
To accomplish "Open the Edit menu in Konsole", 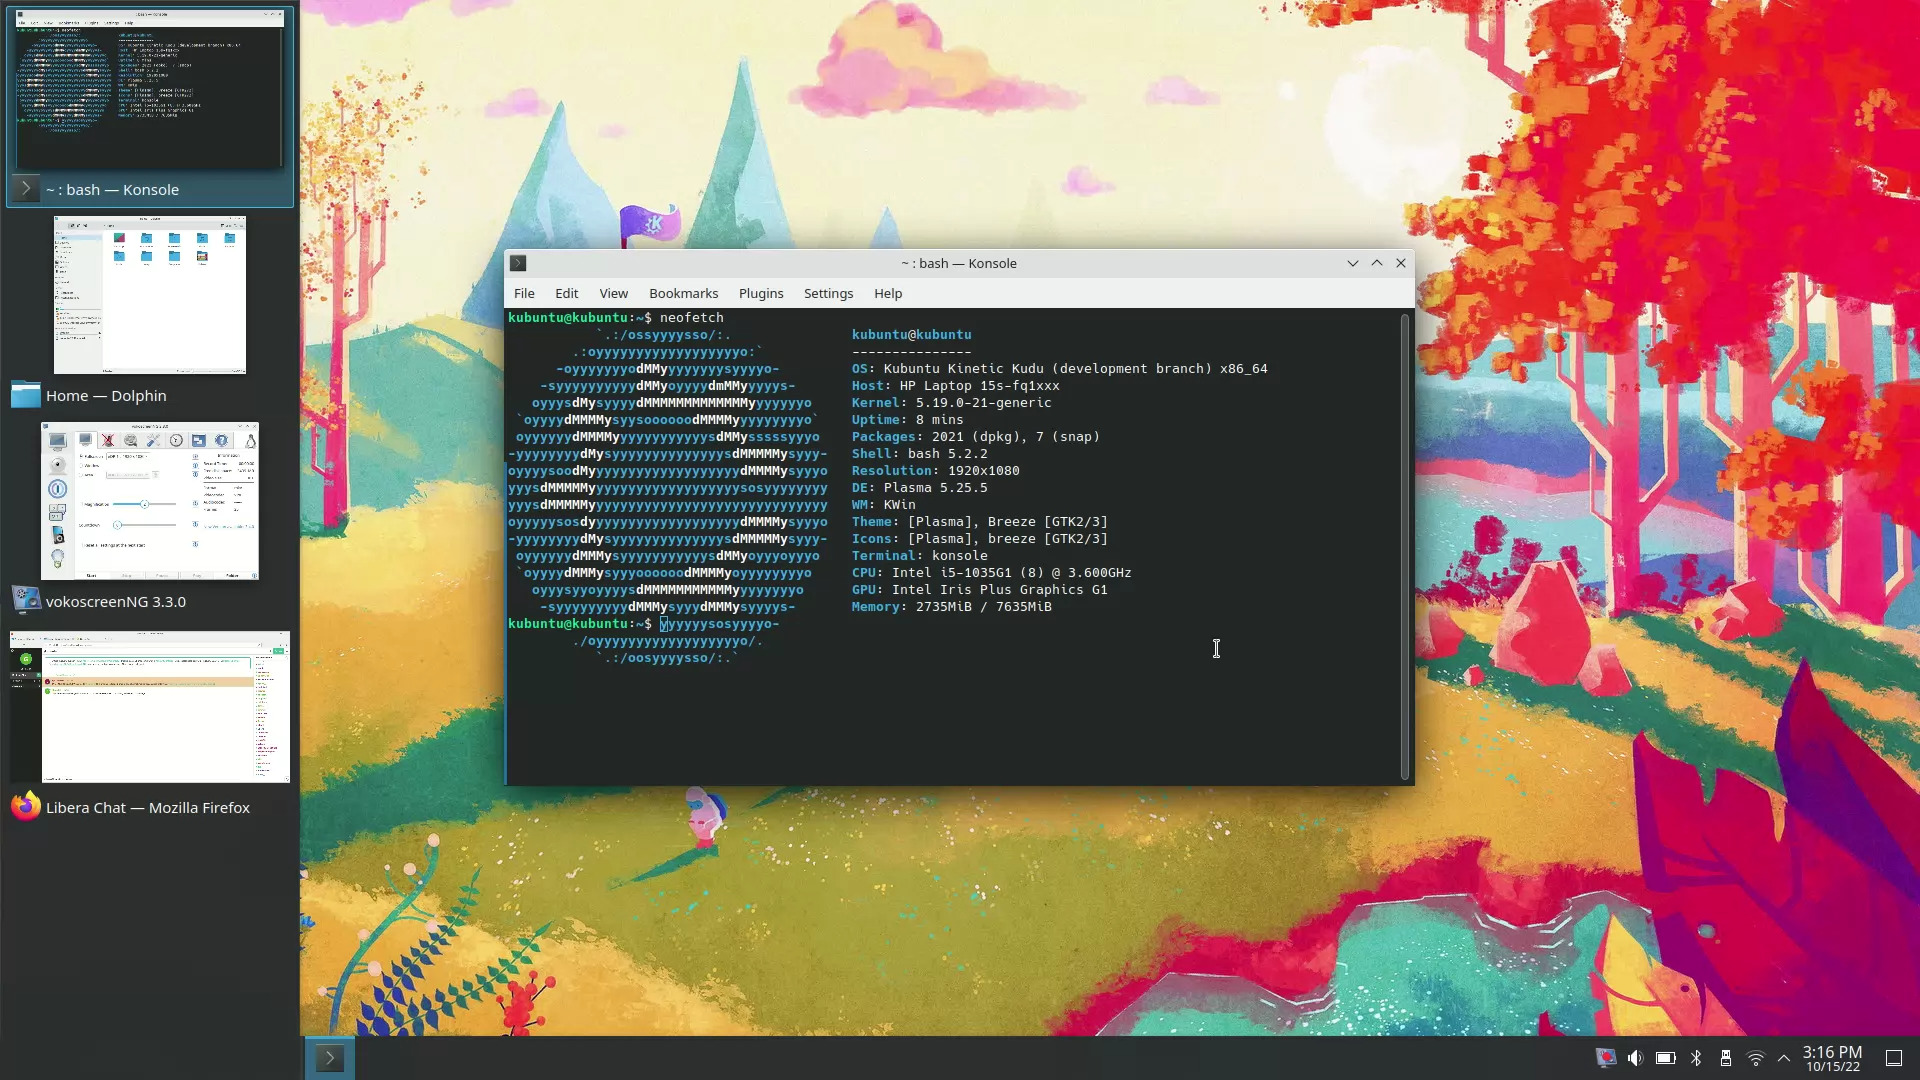I will [x=566, y=293].
